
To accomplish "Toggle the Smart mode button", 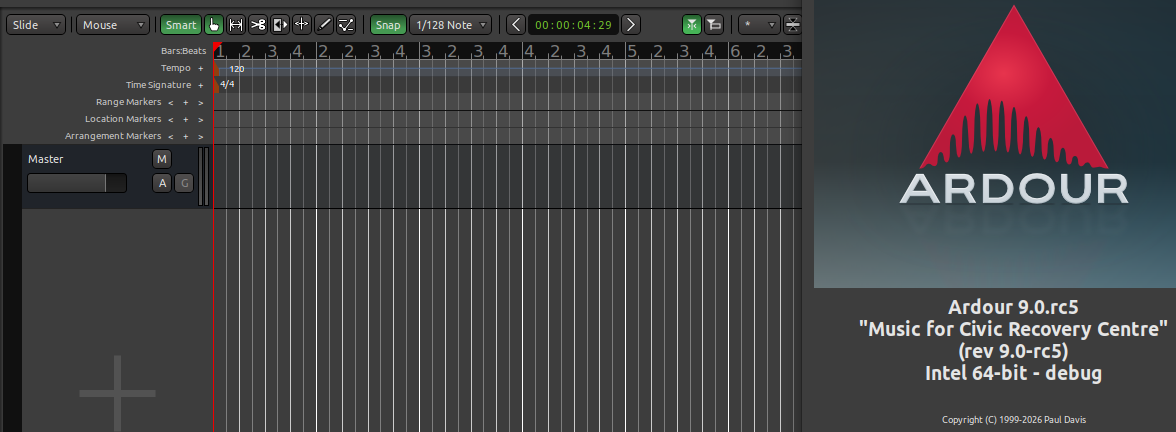I will click(181, 25).
